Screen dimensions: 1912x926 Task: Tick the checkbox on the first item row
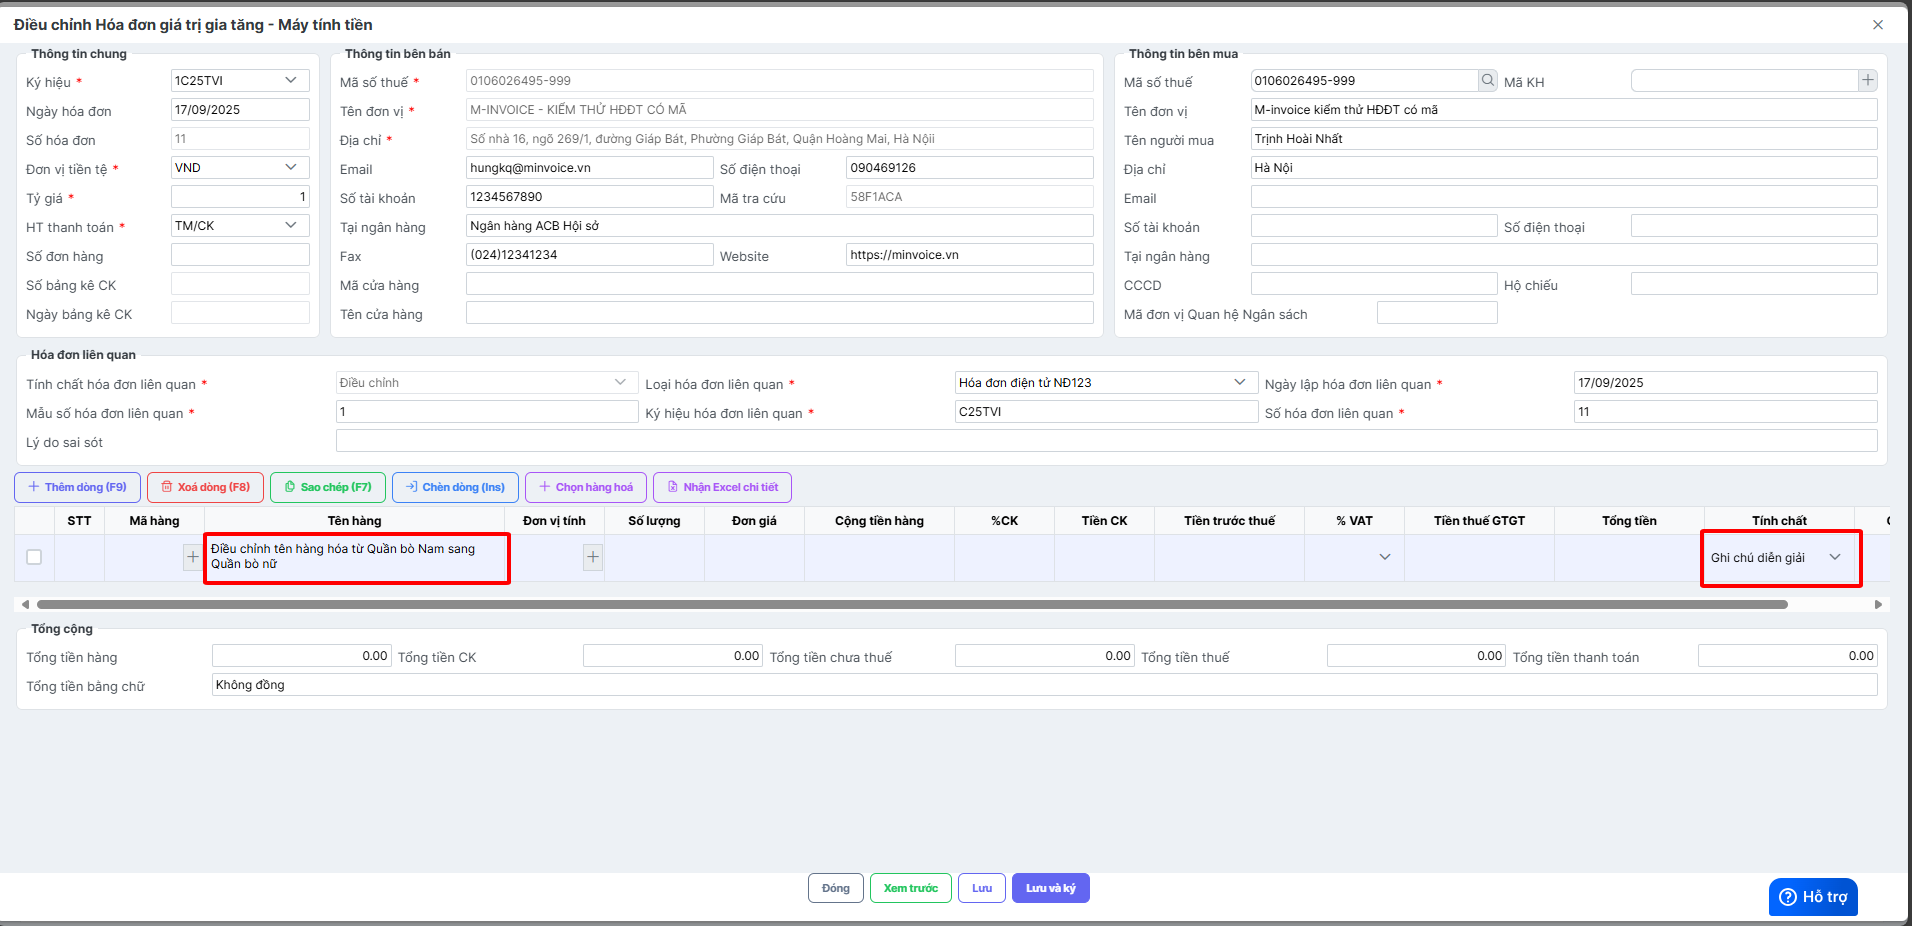(34, 557)
